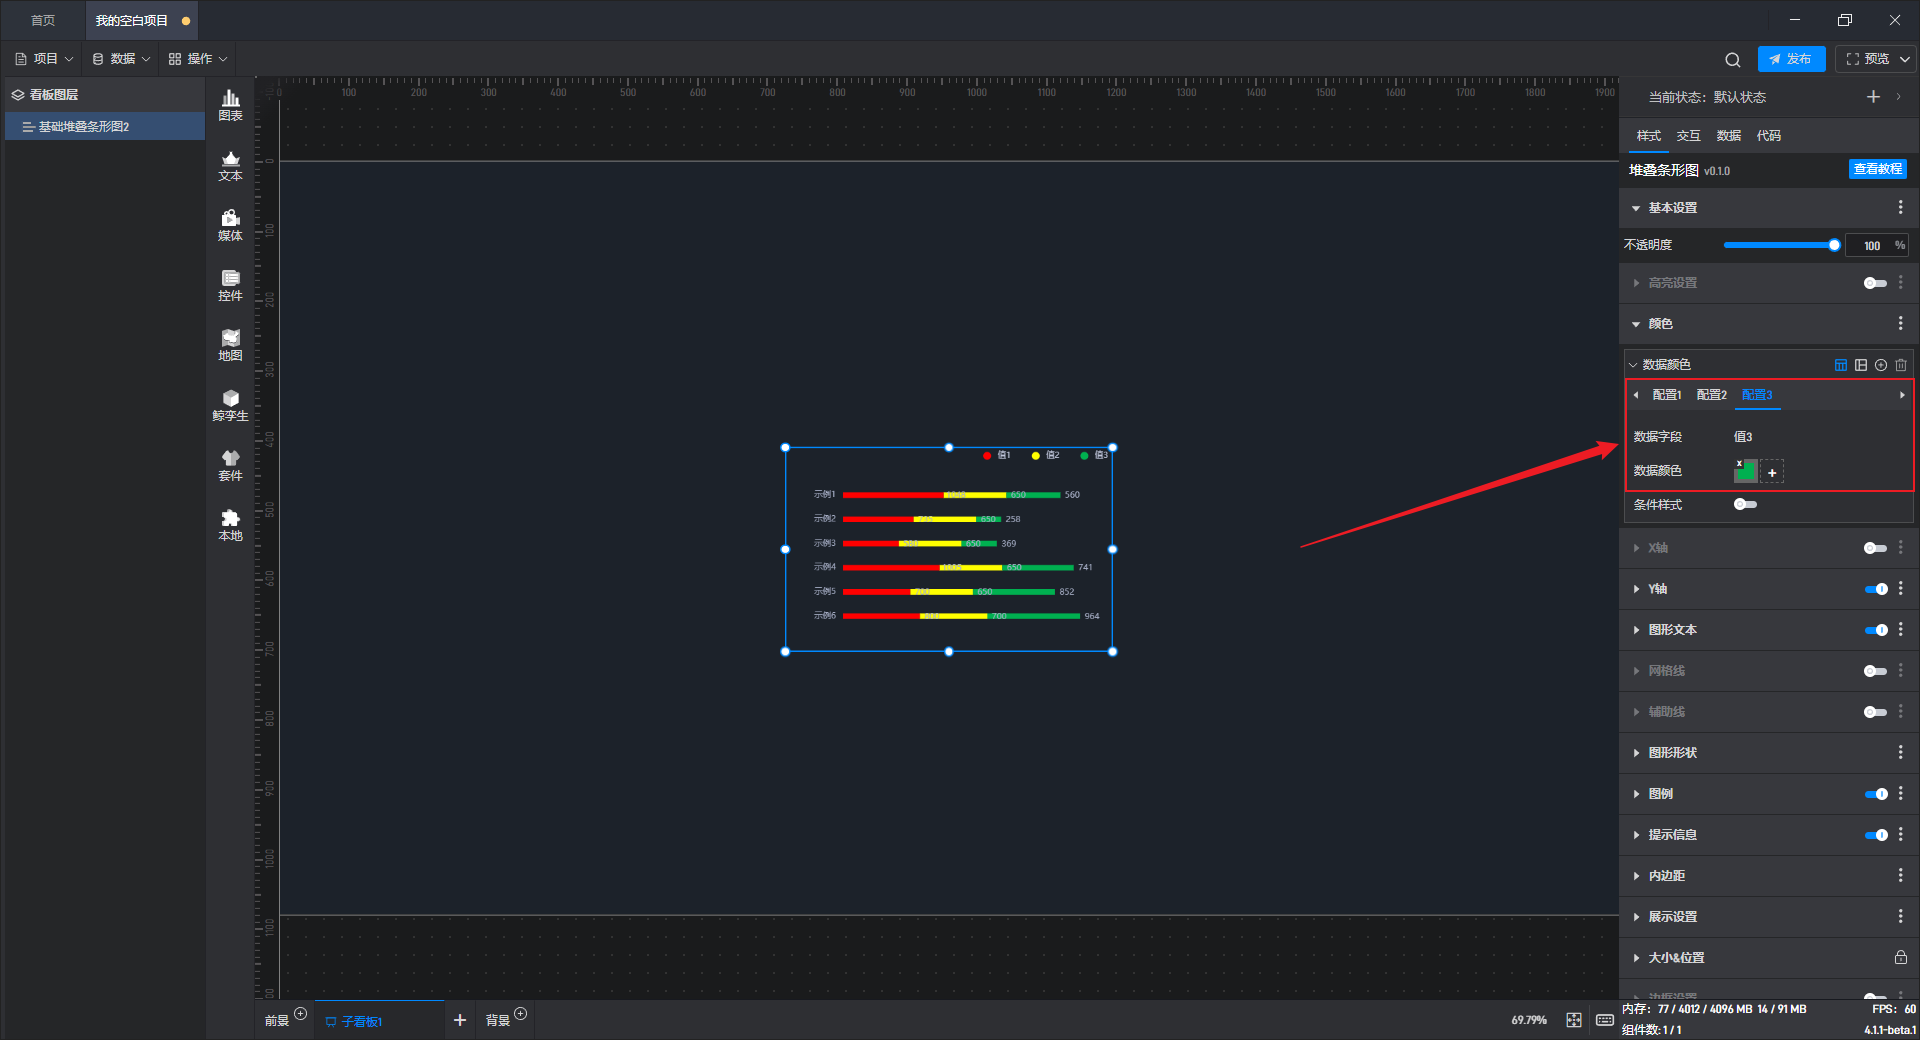
Task: Open the 文本 text component panel
Action: click(230, 165)
